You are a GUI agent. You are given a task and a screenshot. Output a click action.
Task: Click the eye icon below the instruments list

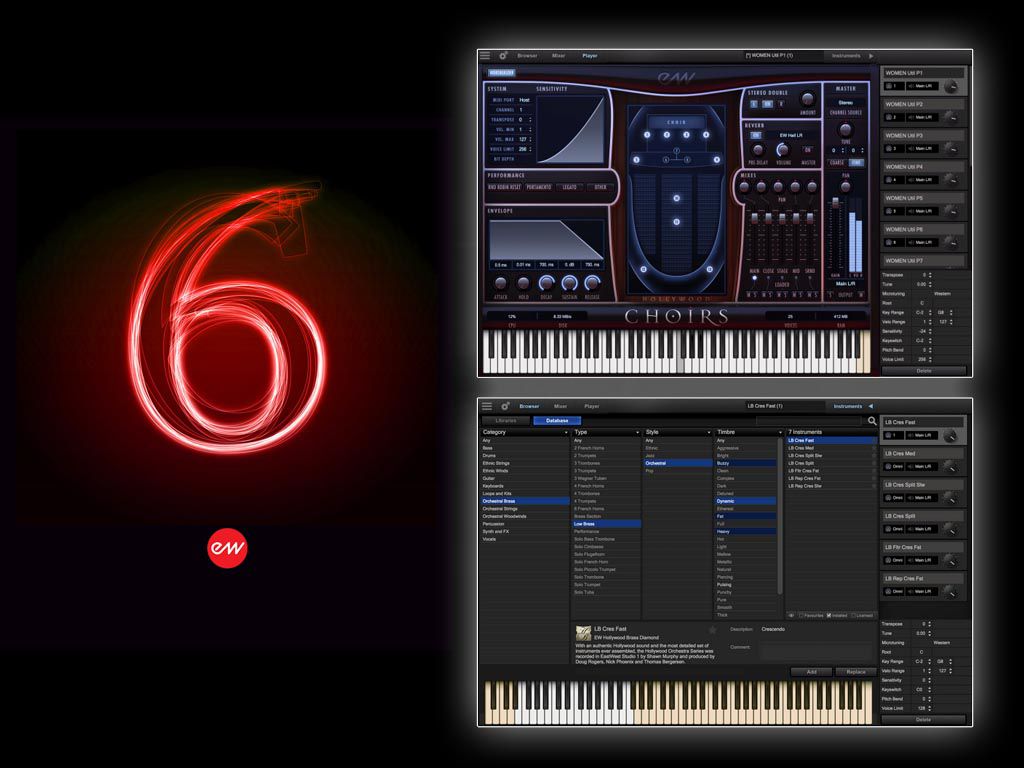point(791,615)
